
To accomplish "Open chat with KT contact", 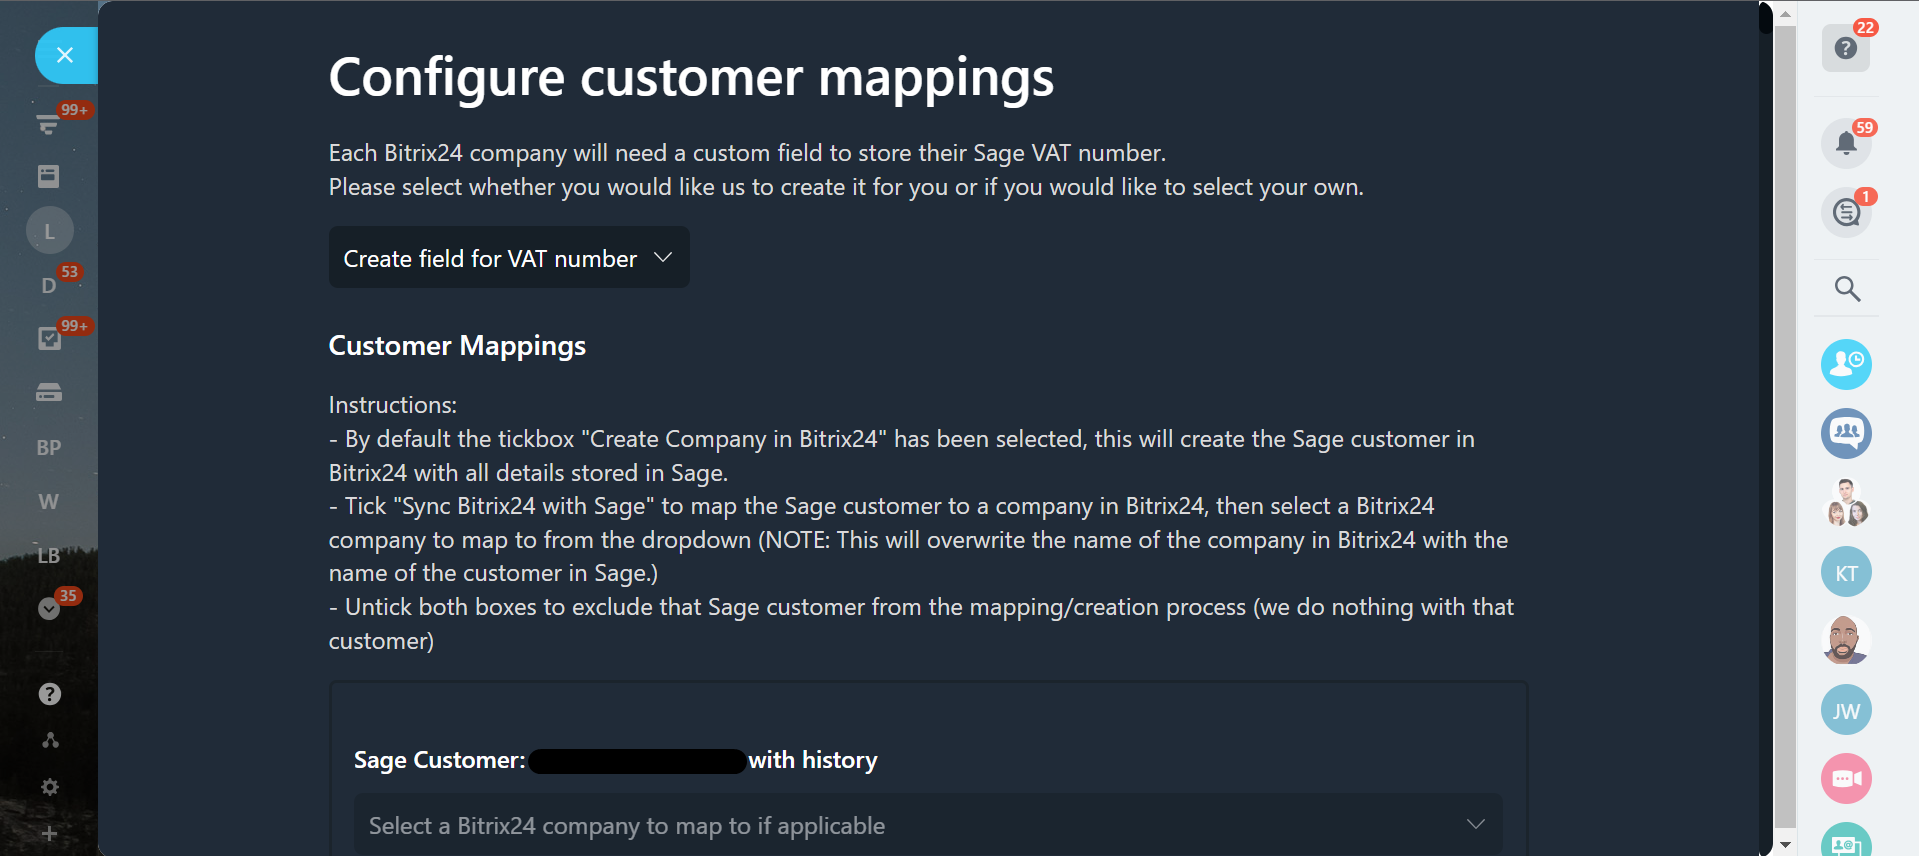I will point(1846,573).
